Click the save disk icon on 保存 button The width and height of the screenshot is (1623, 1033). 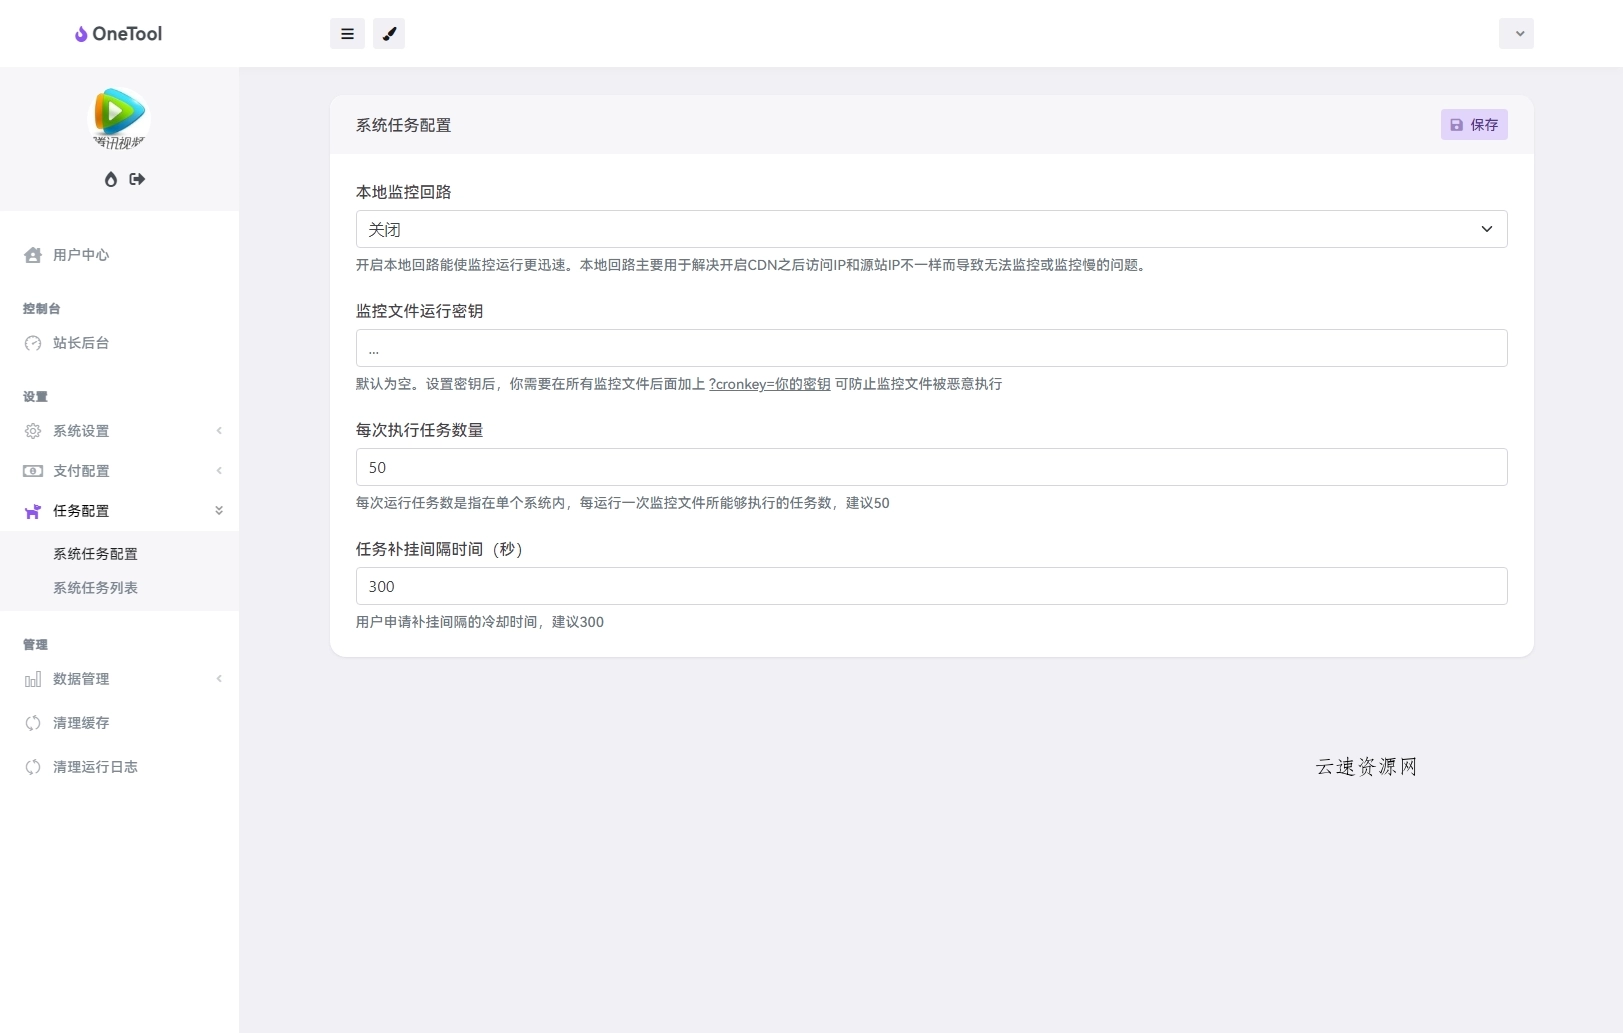[x=1456, y=124]
